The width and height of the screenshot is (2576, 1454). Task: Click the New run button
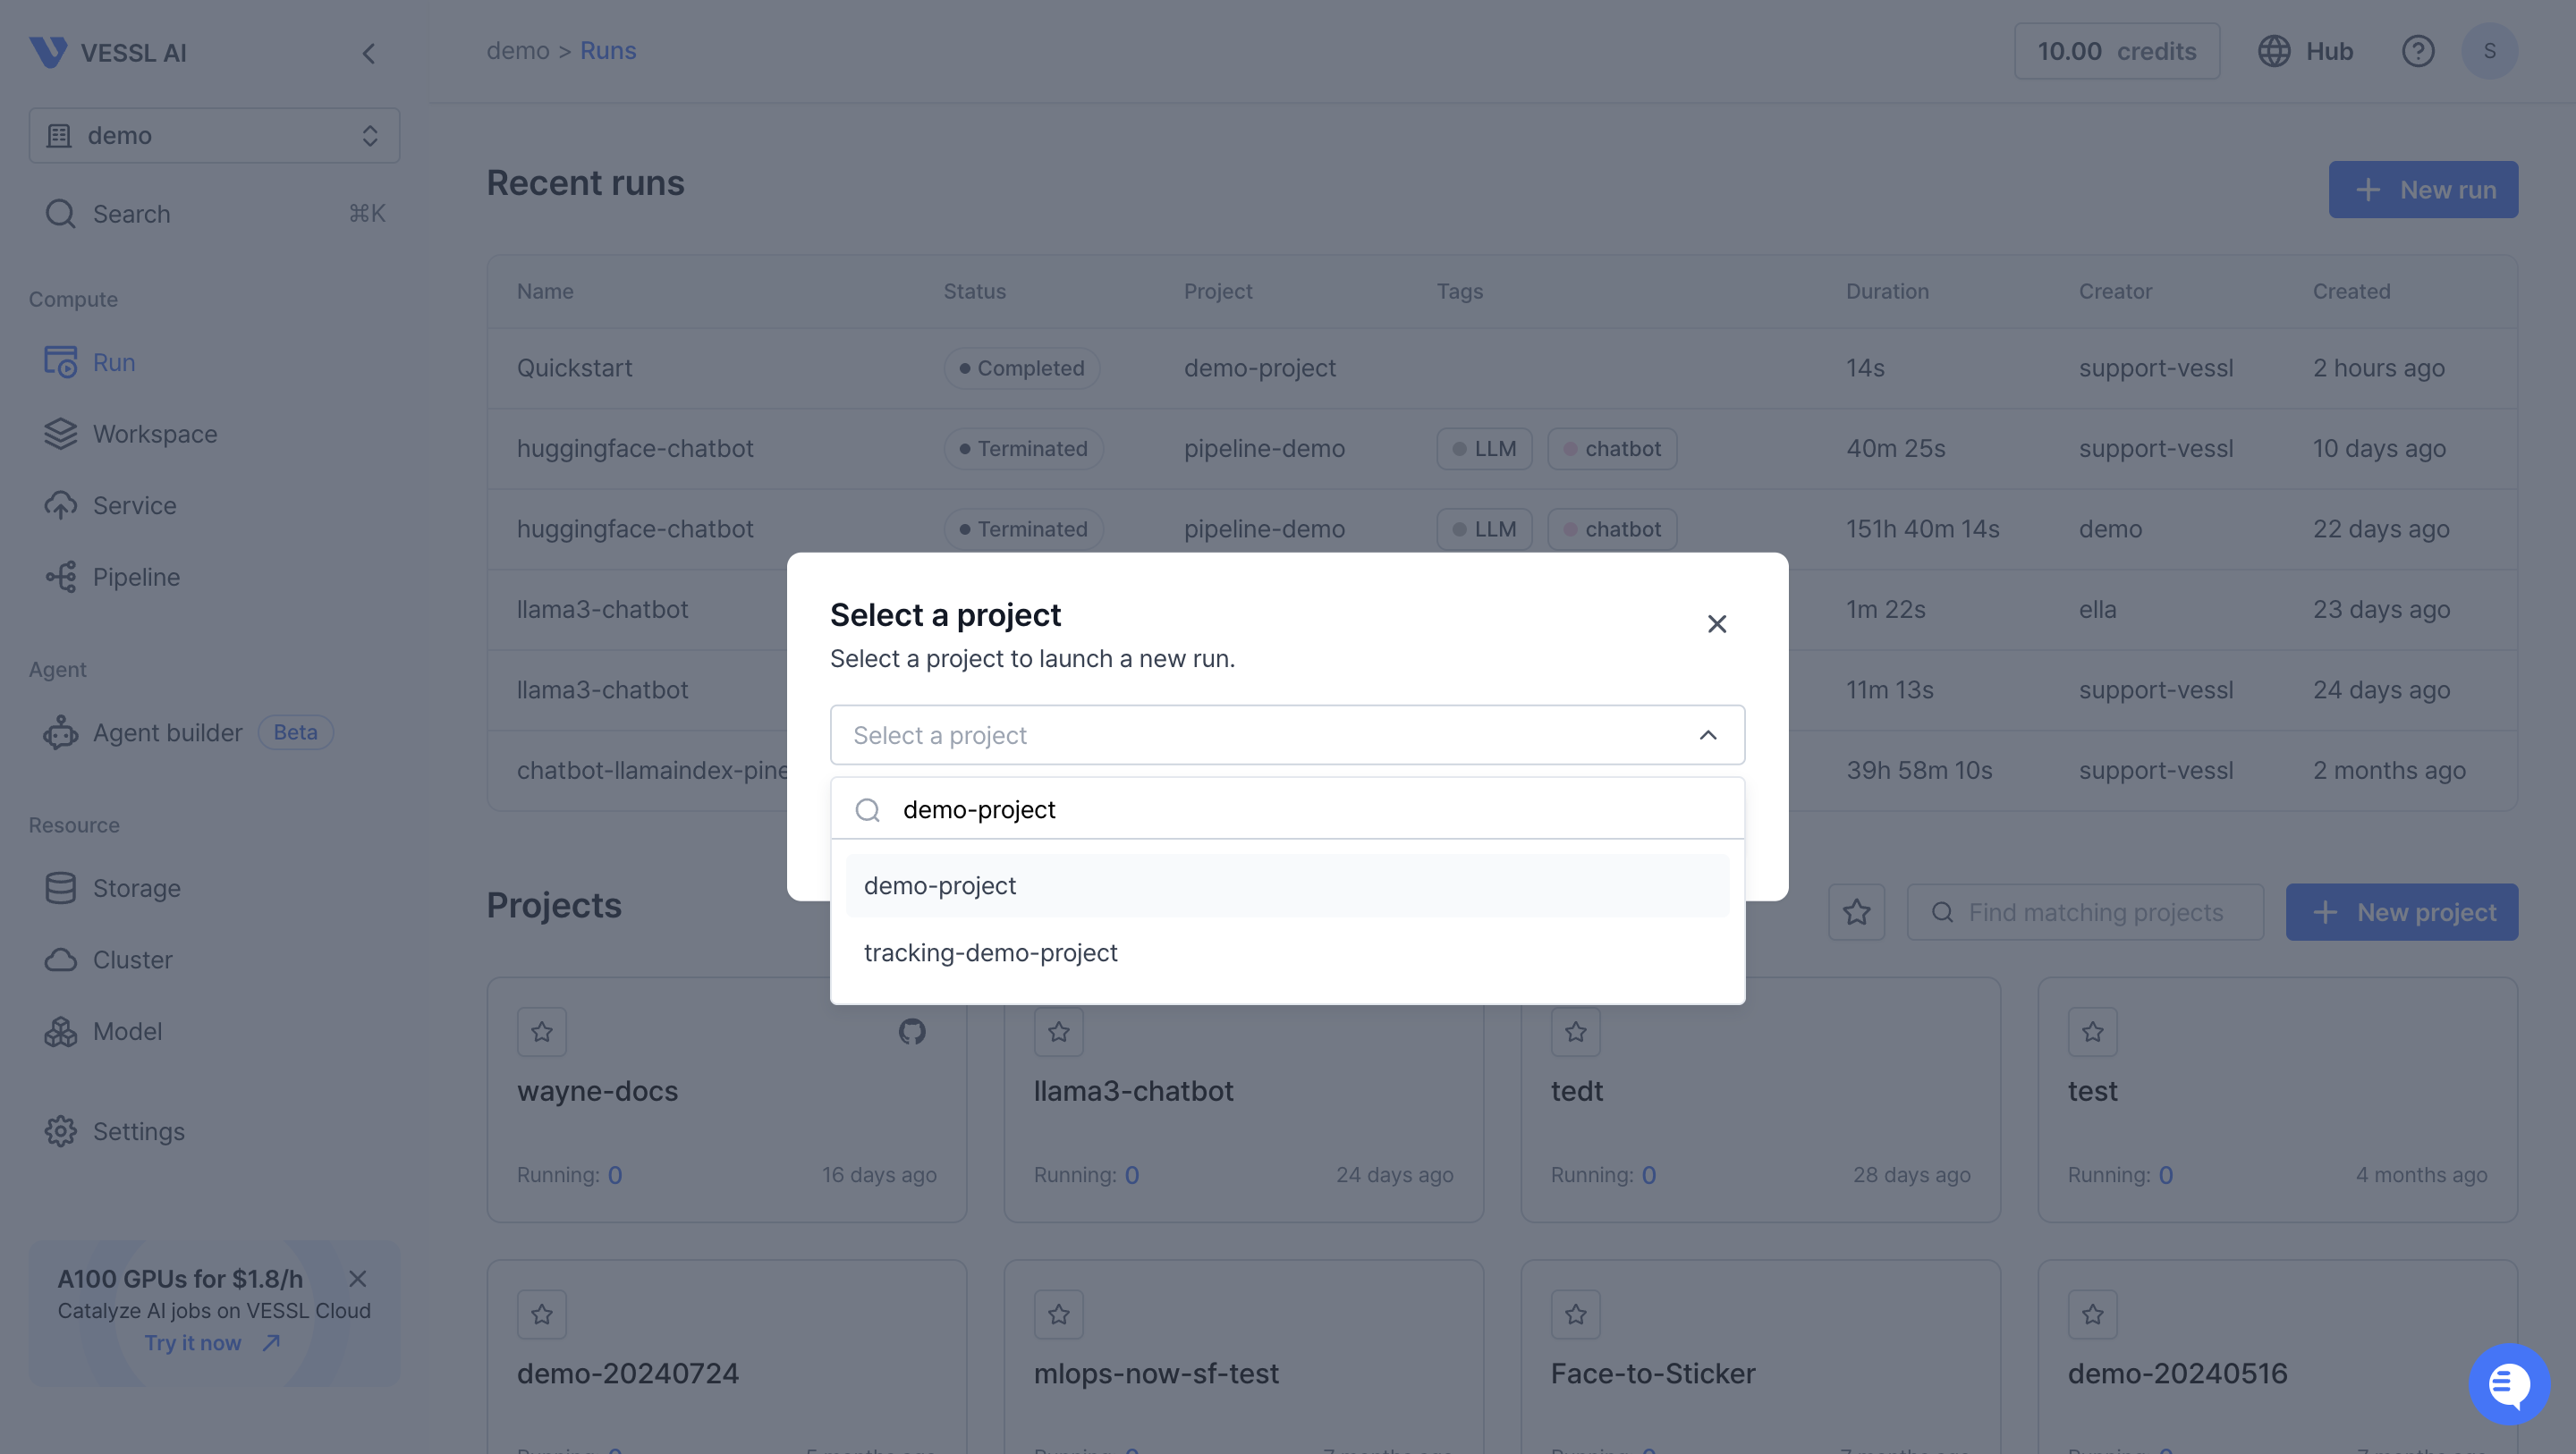(2423, 189)
